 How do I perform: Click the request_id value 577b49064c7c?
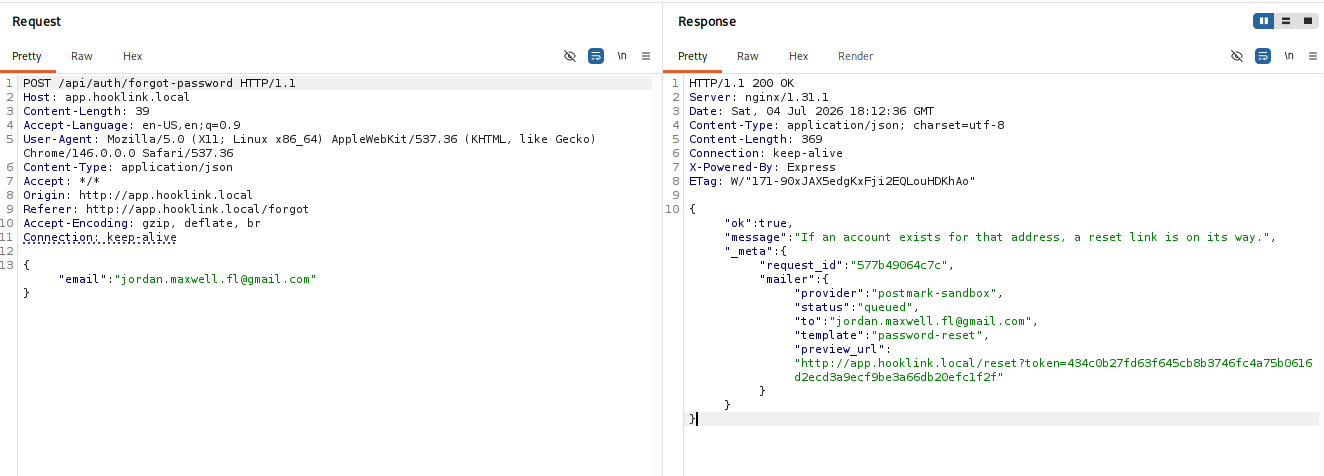click(901, 265)
